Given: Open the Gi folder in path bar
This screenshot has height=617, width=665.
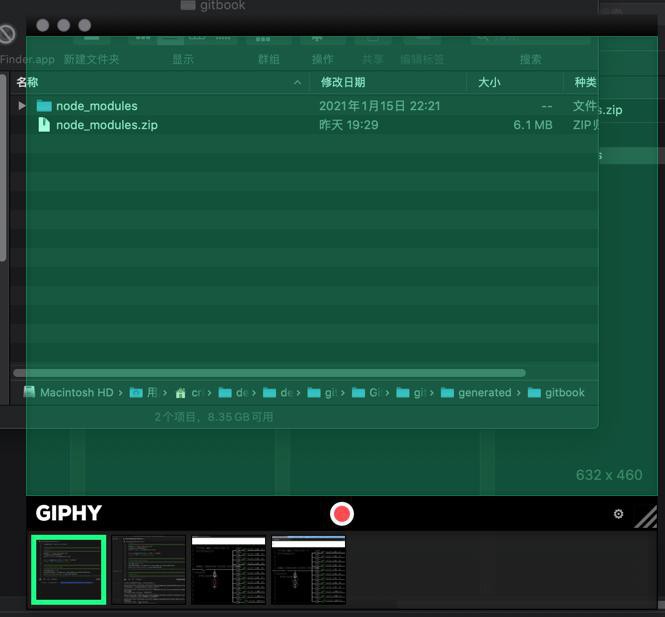Looking at the screenshot, I should (365, 393).
